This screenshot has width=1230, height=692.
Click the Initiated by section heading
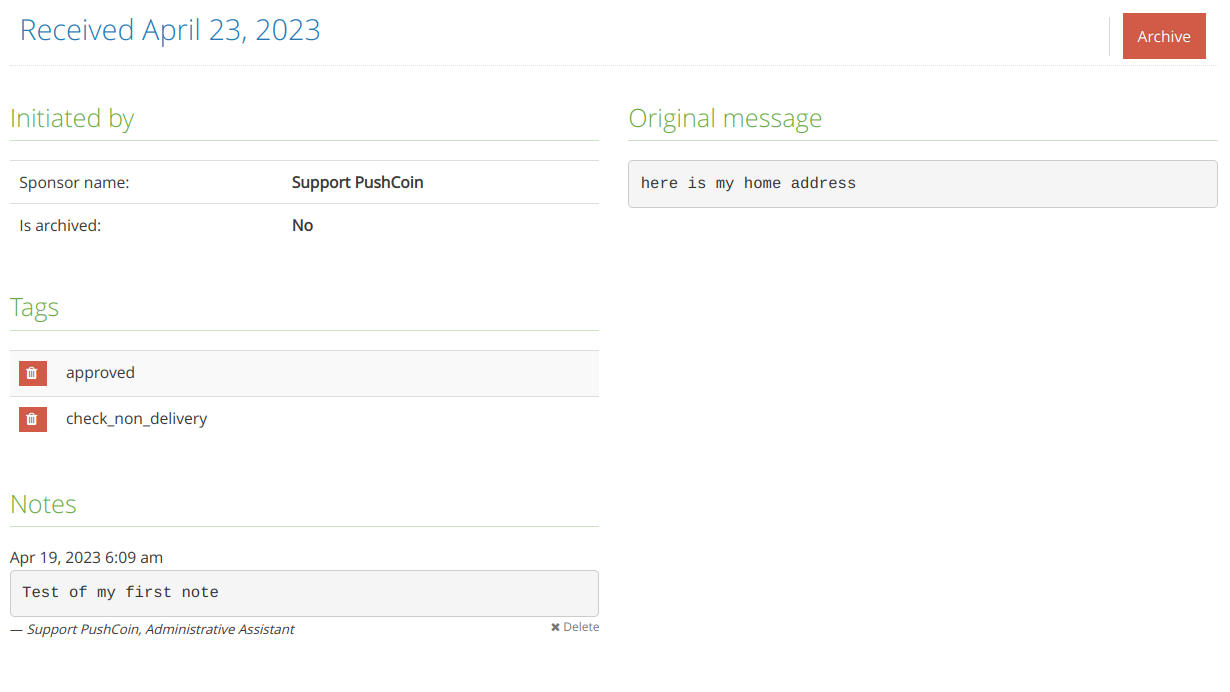72,118
